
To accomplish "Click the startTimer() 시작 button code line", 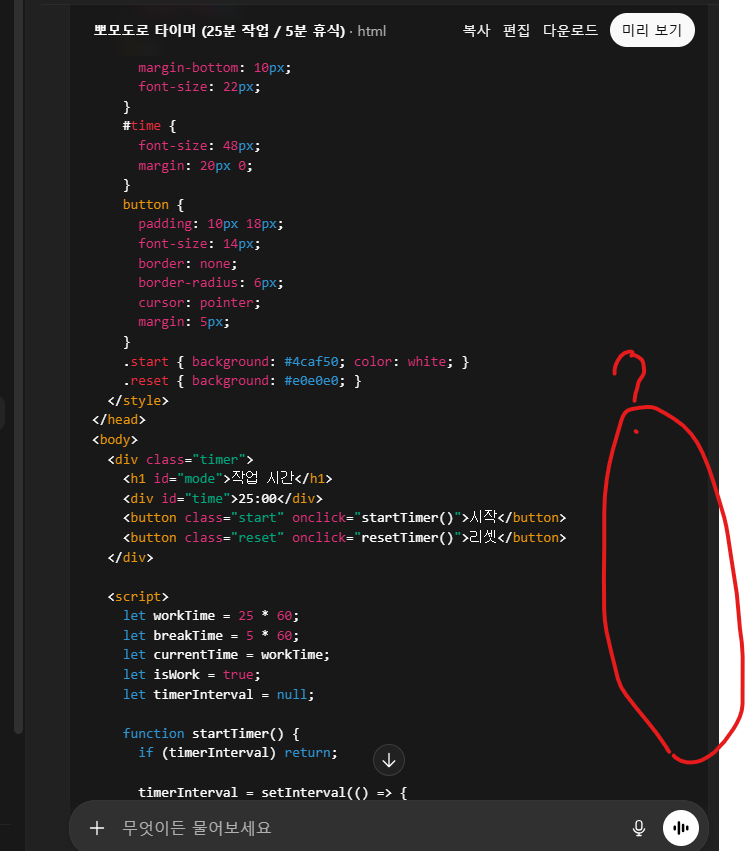I will [345, 517].
